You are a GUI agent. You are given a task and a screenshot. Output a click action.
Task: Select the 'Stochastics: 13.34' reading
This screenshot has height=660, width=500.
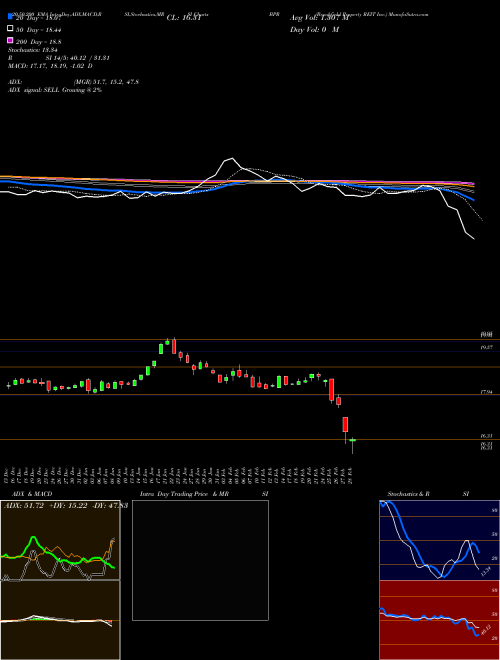coord(32,50)
